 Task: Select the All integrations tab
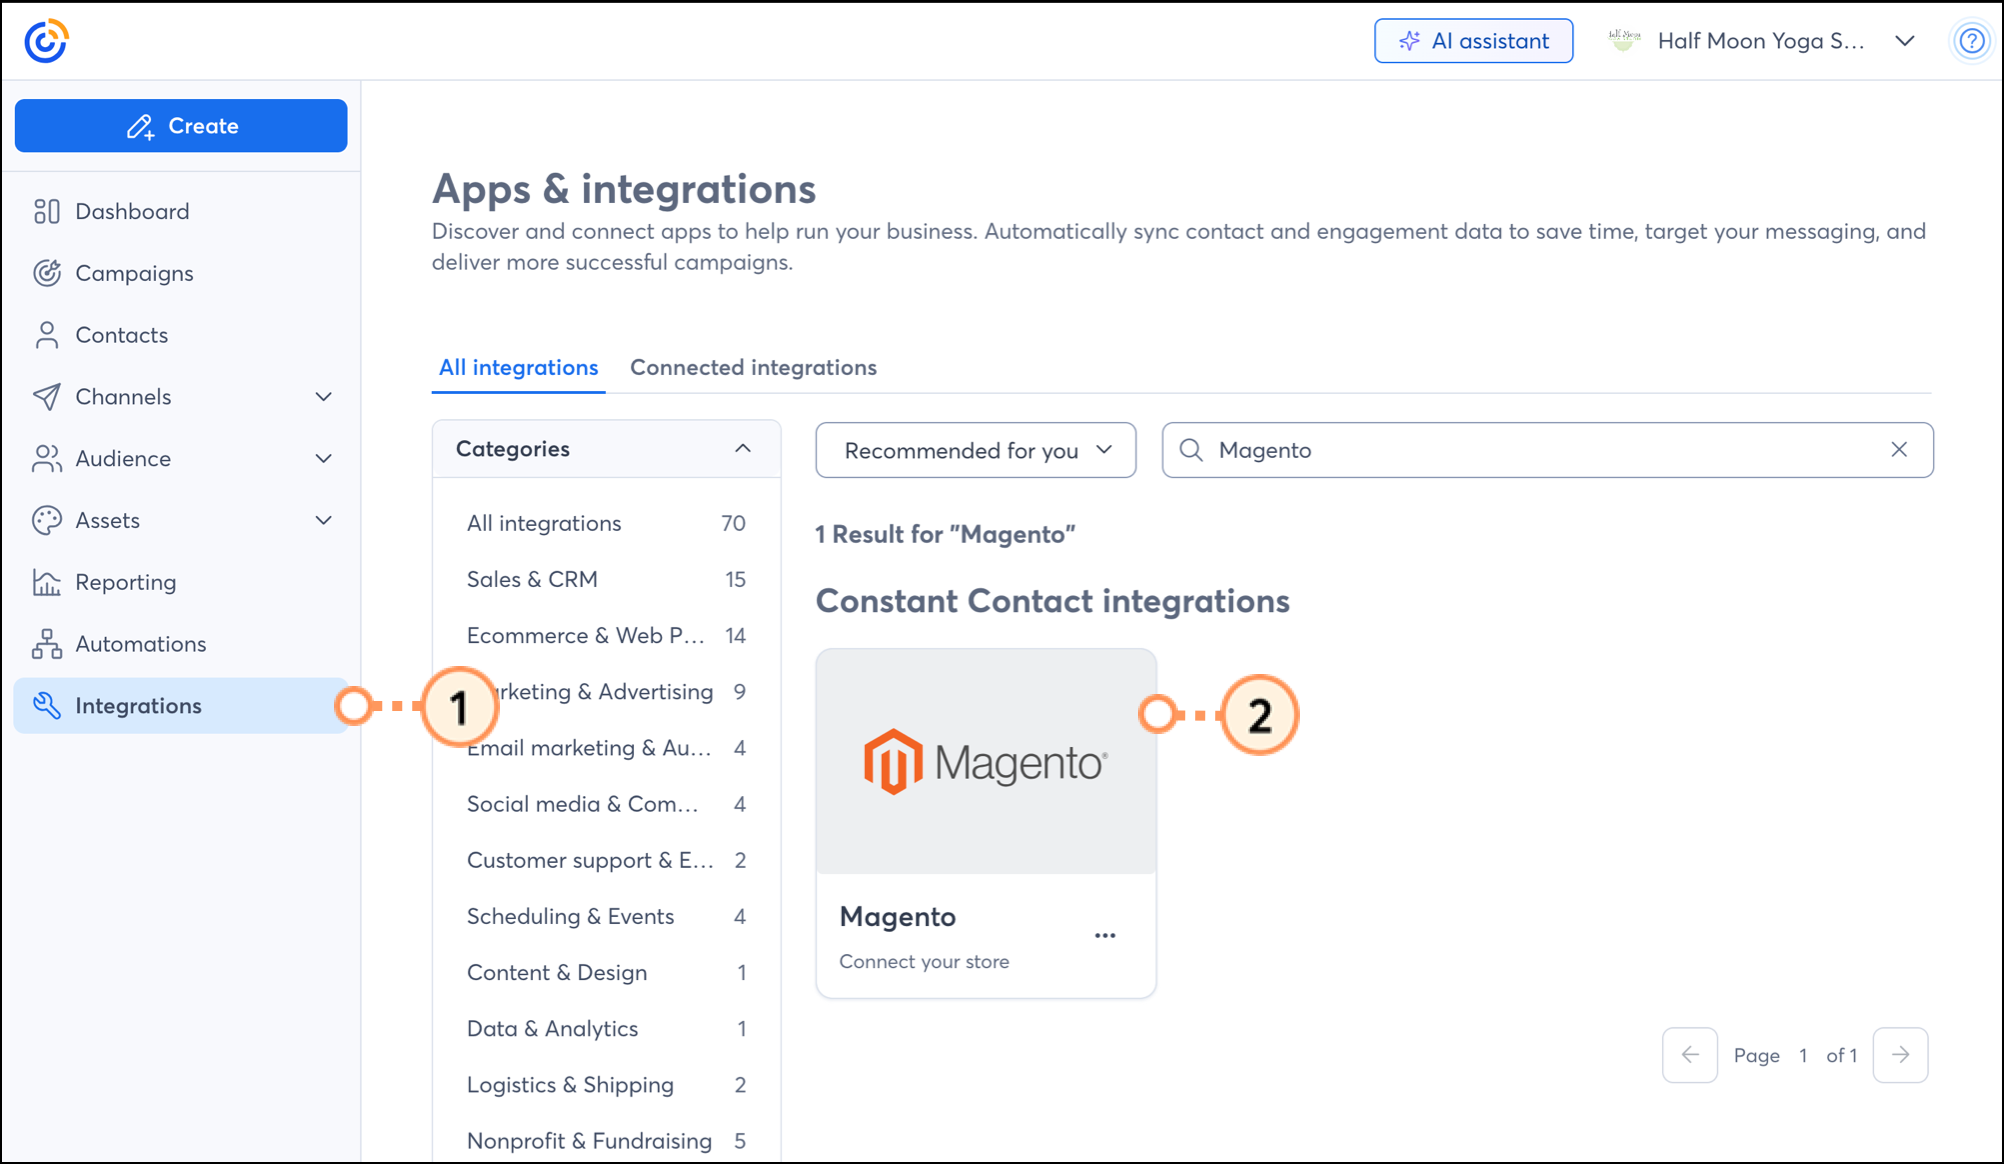pos(518,367)
